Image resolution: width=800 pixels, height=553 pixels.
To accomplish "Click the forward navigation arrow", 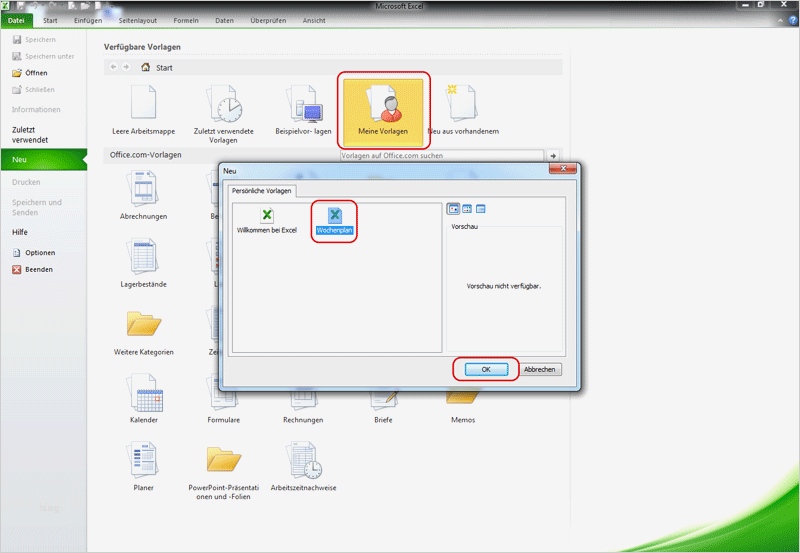I will [126, 67].
